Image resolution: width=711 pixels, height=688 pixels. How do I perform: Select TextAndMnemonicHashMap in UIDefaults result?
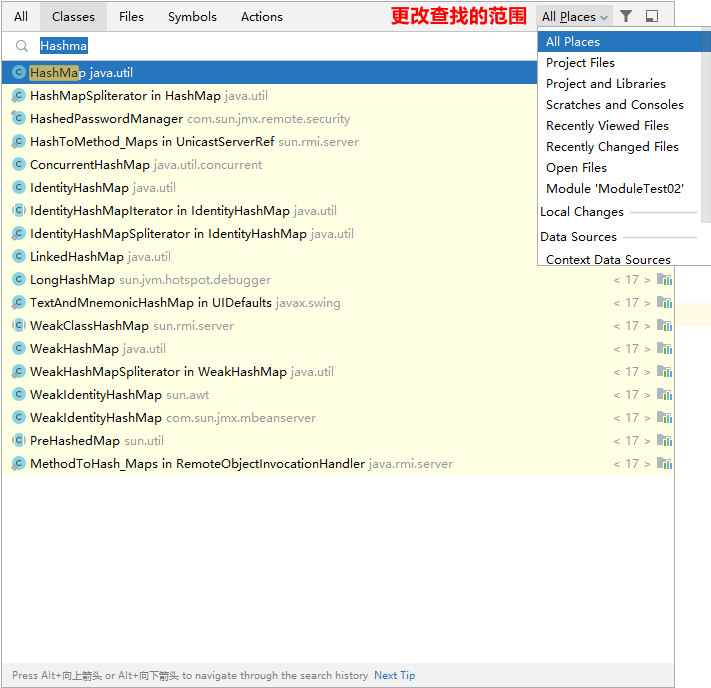pyautogui.click(x=338, y=303)
